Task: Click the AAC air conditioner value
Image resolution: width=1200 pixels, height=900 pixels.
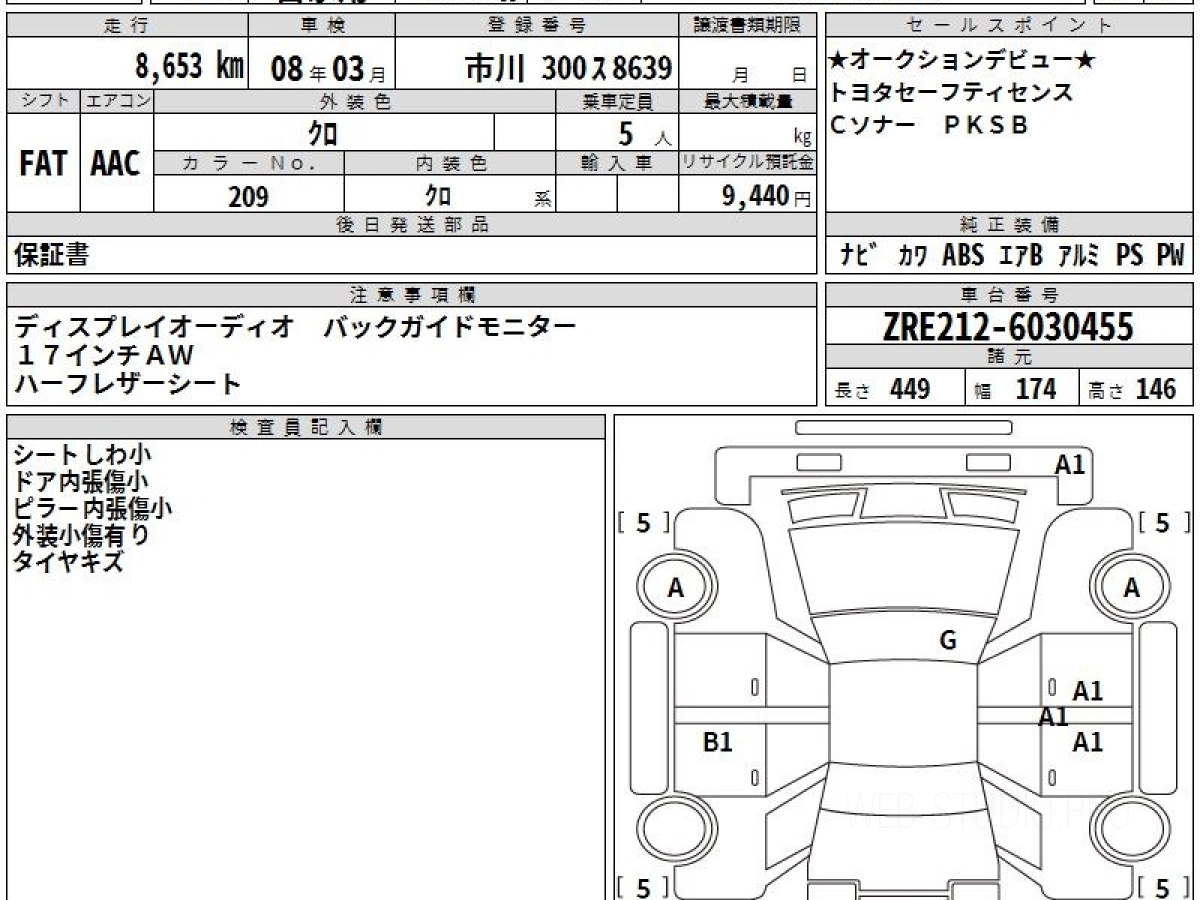Action: 117,164
